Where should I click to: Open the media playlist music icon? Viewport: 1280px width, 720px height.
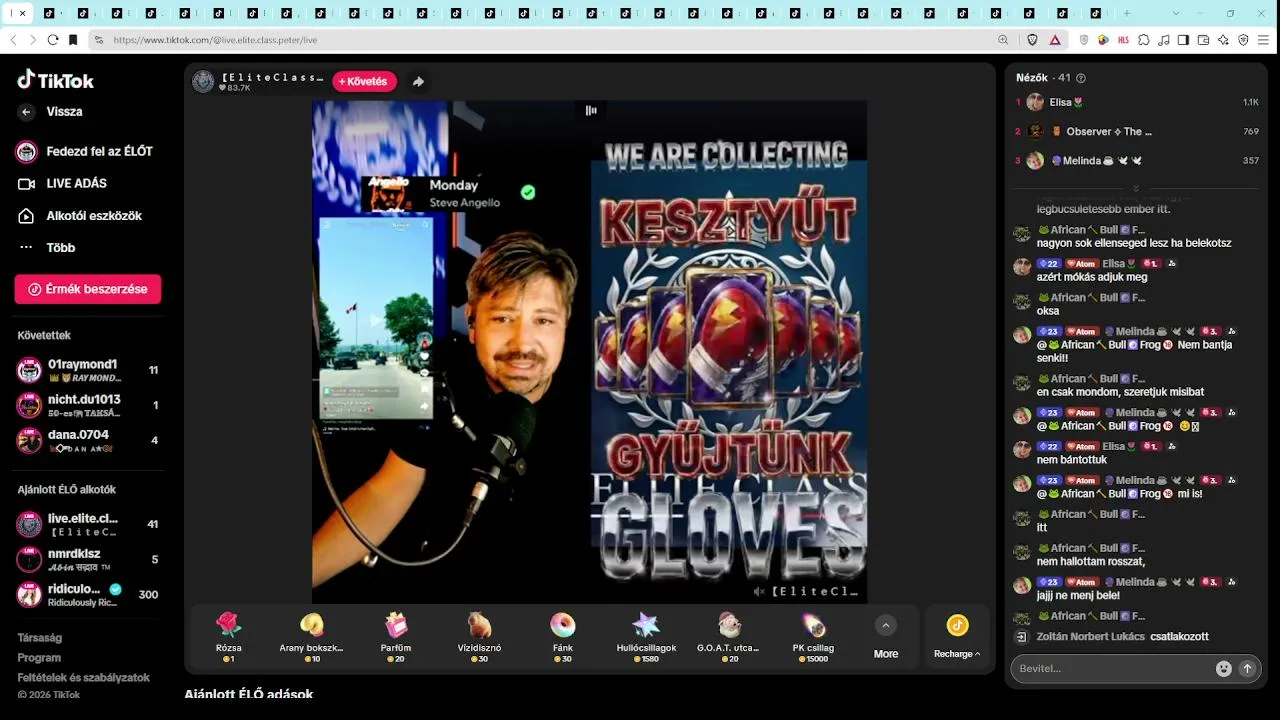pos(1164,40)
